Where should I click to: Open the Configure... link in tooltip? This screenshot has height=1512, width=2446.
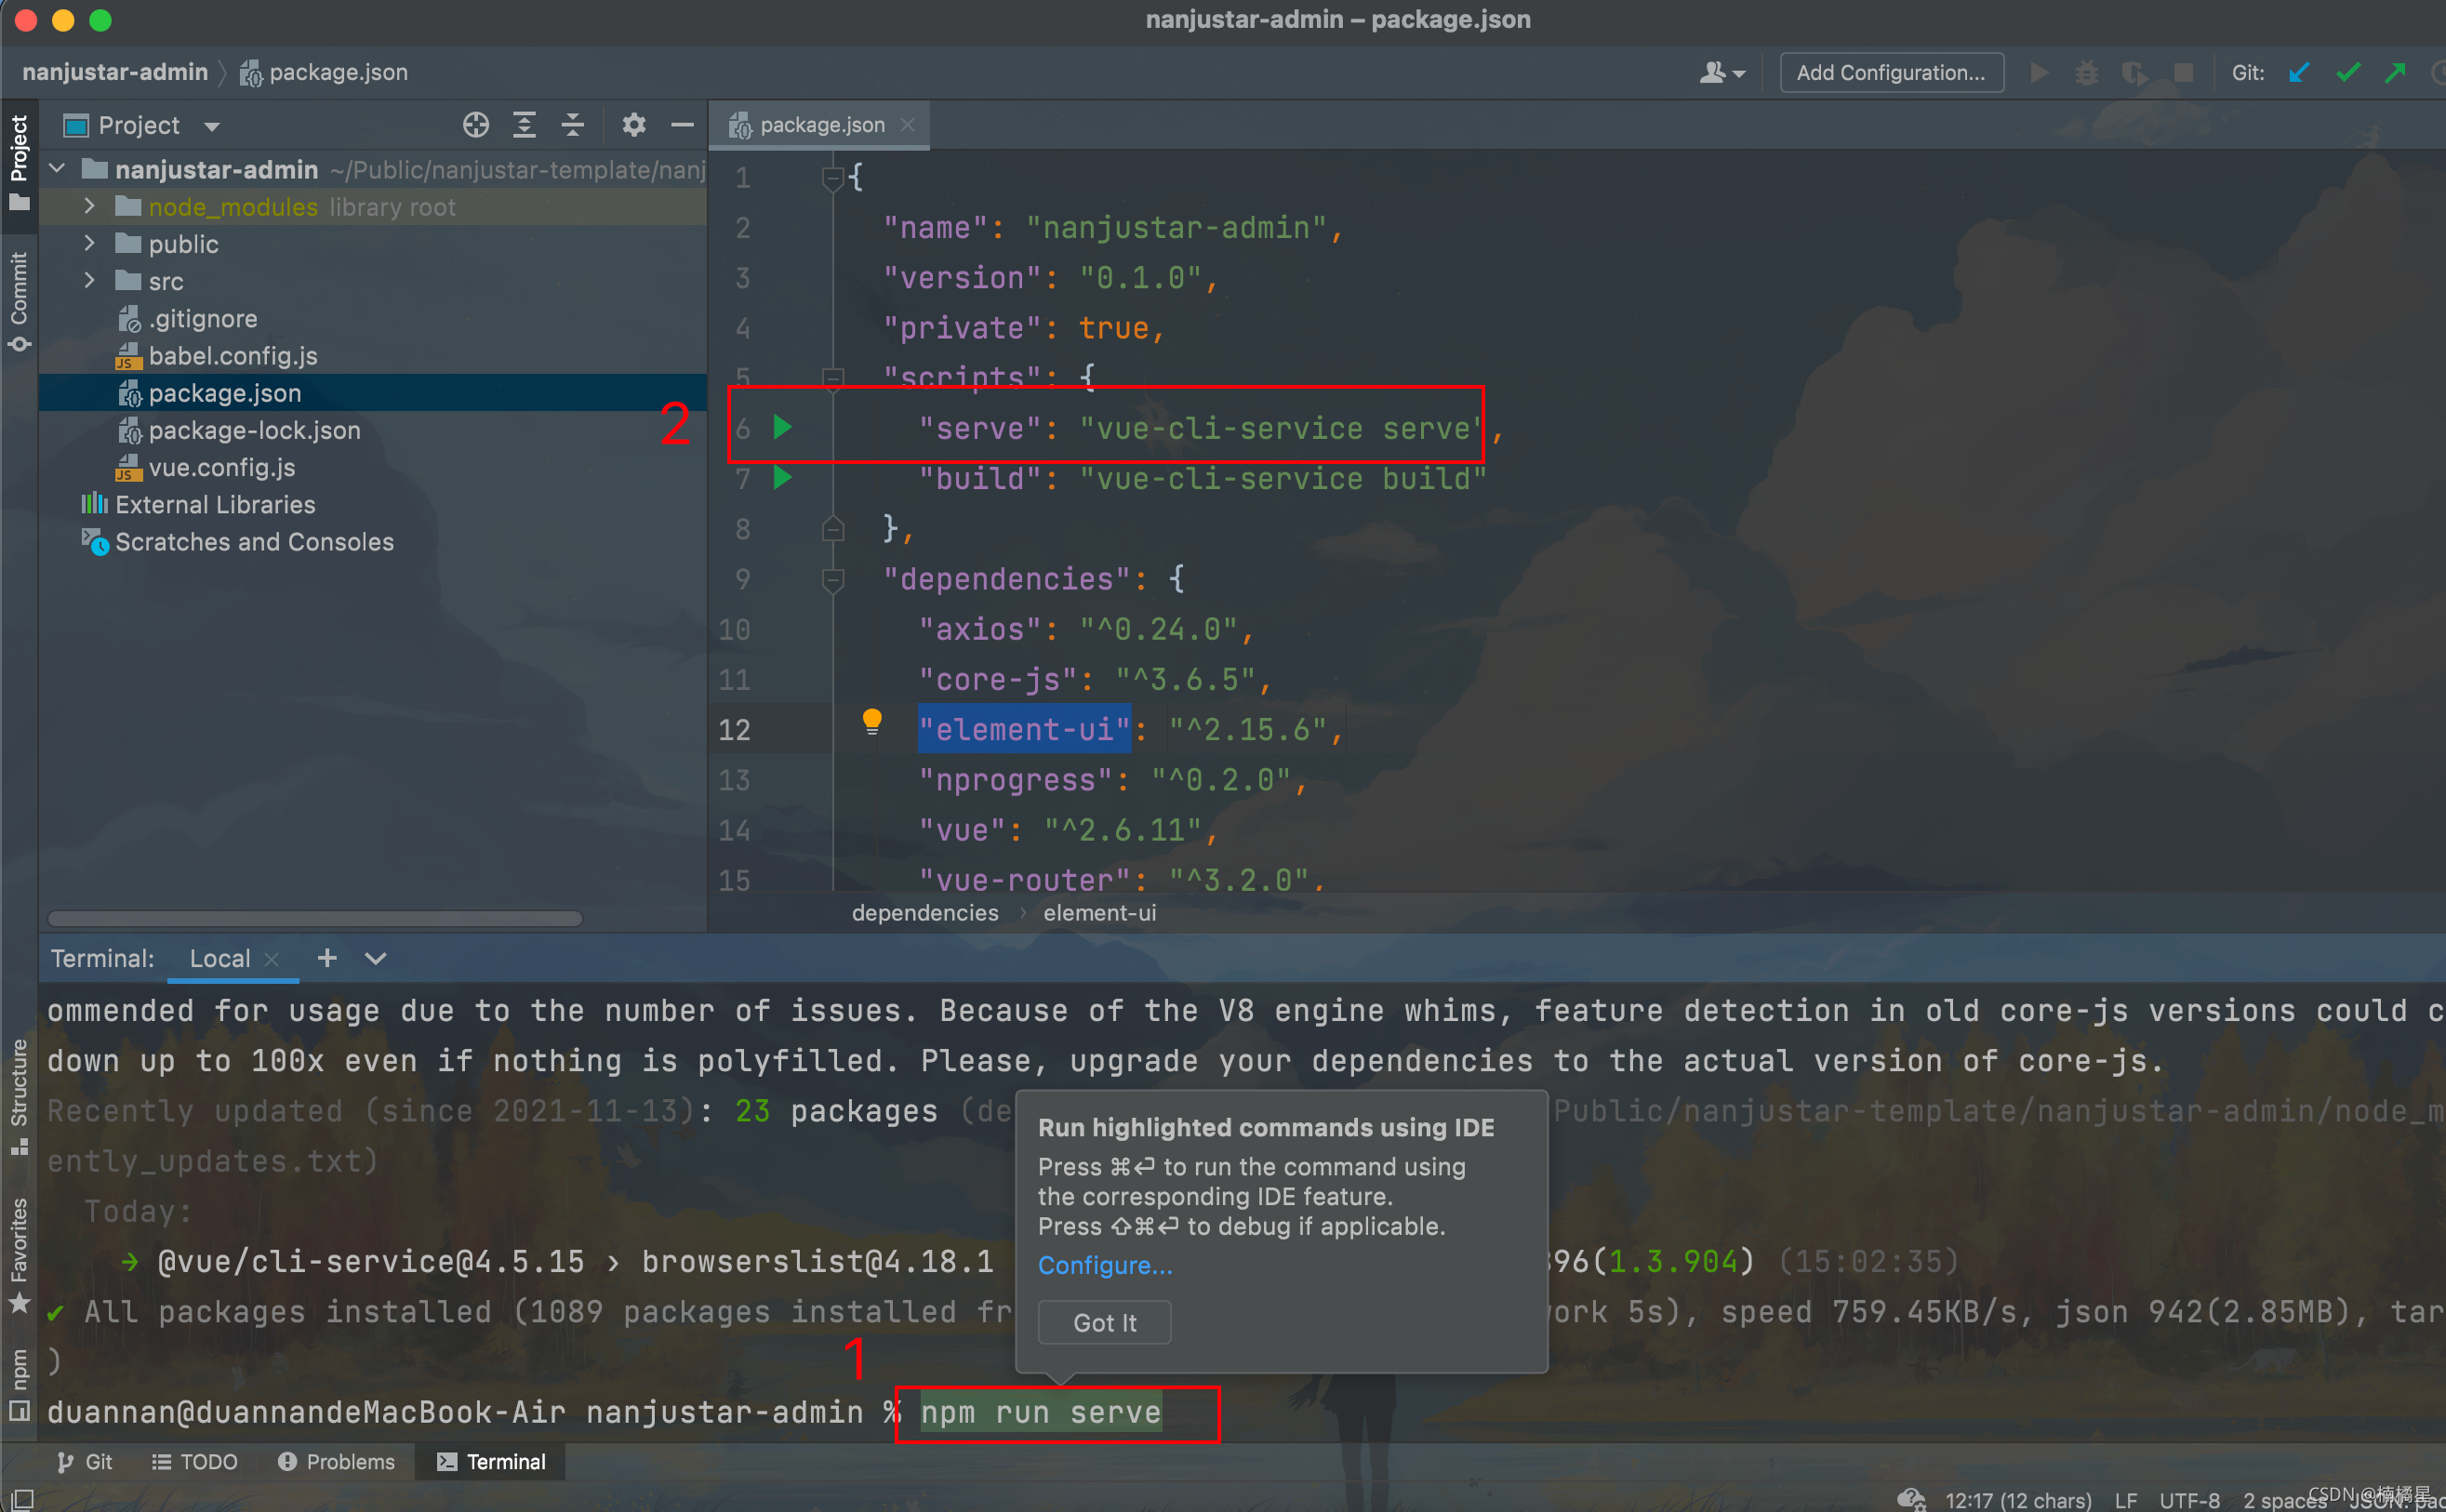pos(1104,1265)
